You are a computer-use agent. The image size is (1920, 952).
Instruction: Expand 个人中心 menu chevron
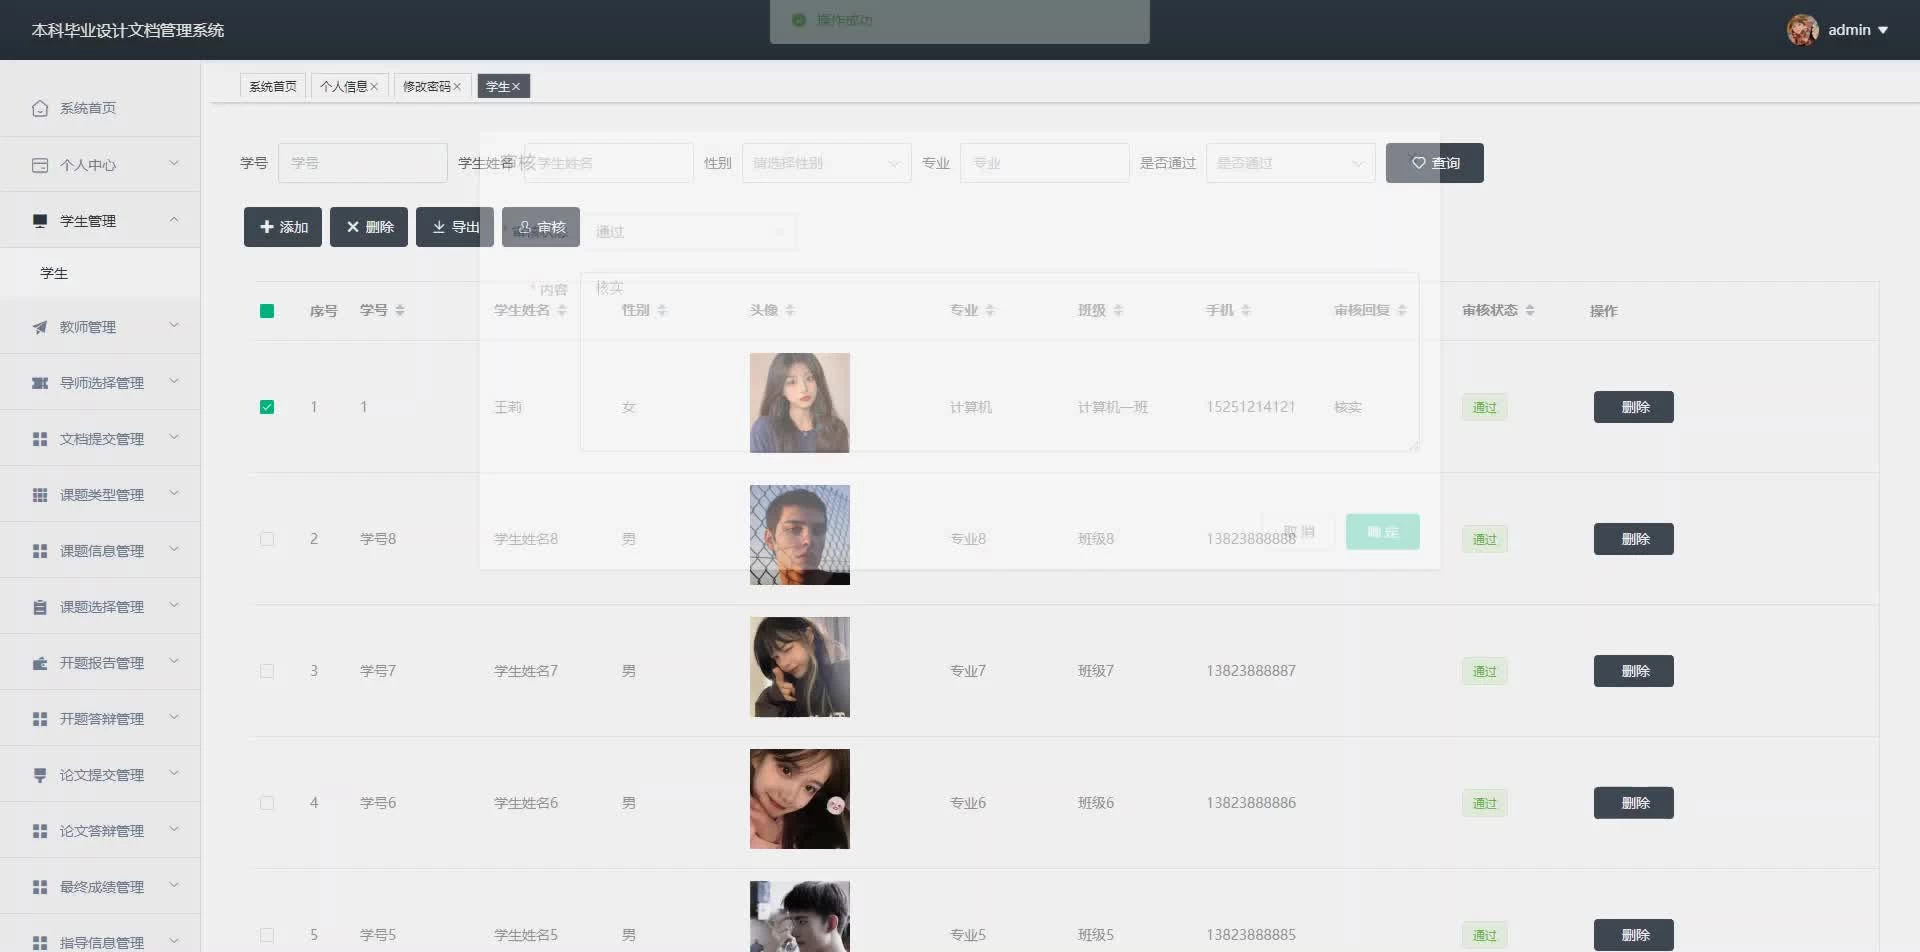[174, 163]
